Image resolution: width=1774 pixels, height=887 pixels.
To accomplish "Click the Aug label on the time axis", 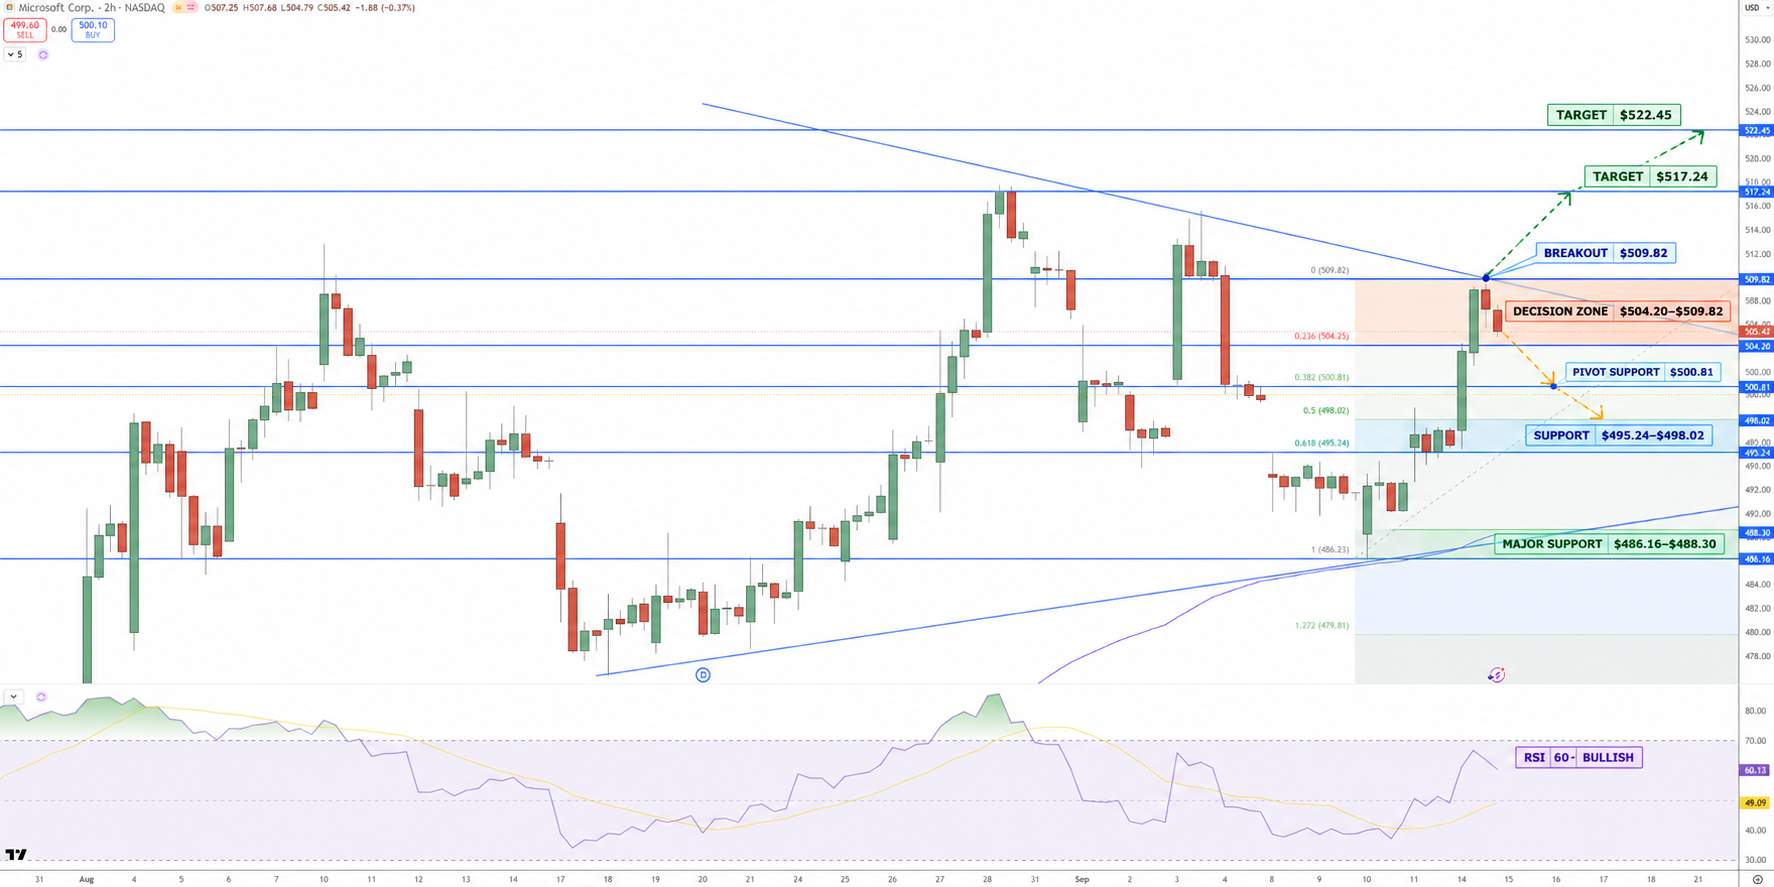I will tap(86, 879).
